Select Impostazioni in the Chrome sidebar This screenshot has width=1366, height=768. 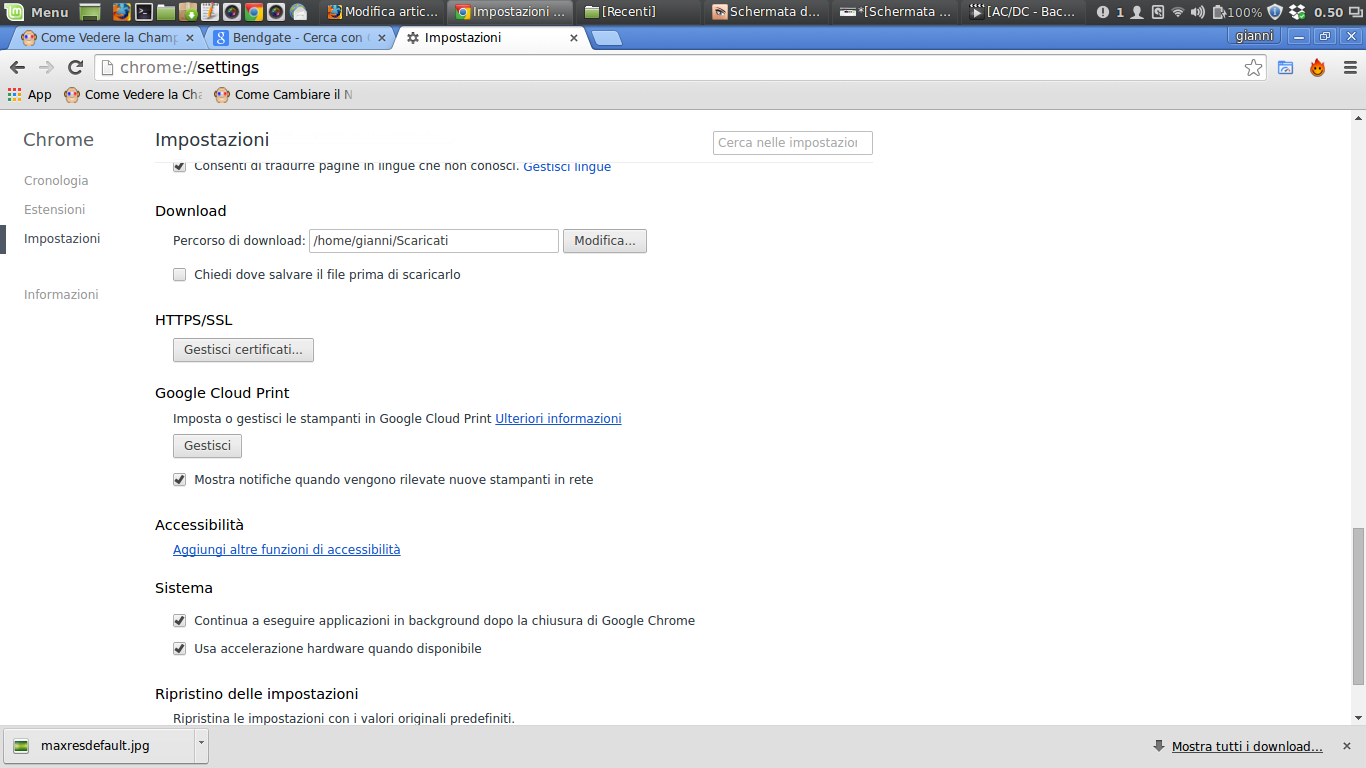click(x=62, y=239)
